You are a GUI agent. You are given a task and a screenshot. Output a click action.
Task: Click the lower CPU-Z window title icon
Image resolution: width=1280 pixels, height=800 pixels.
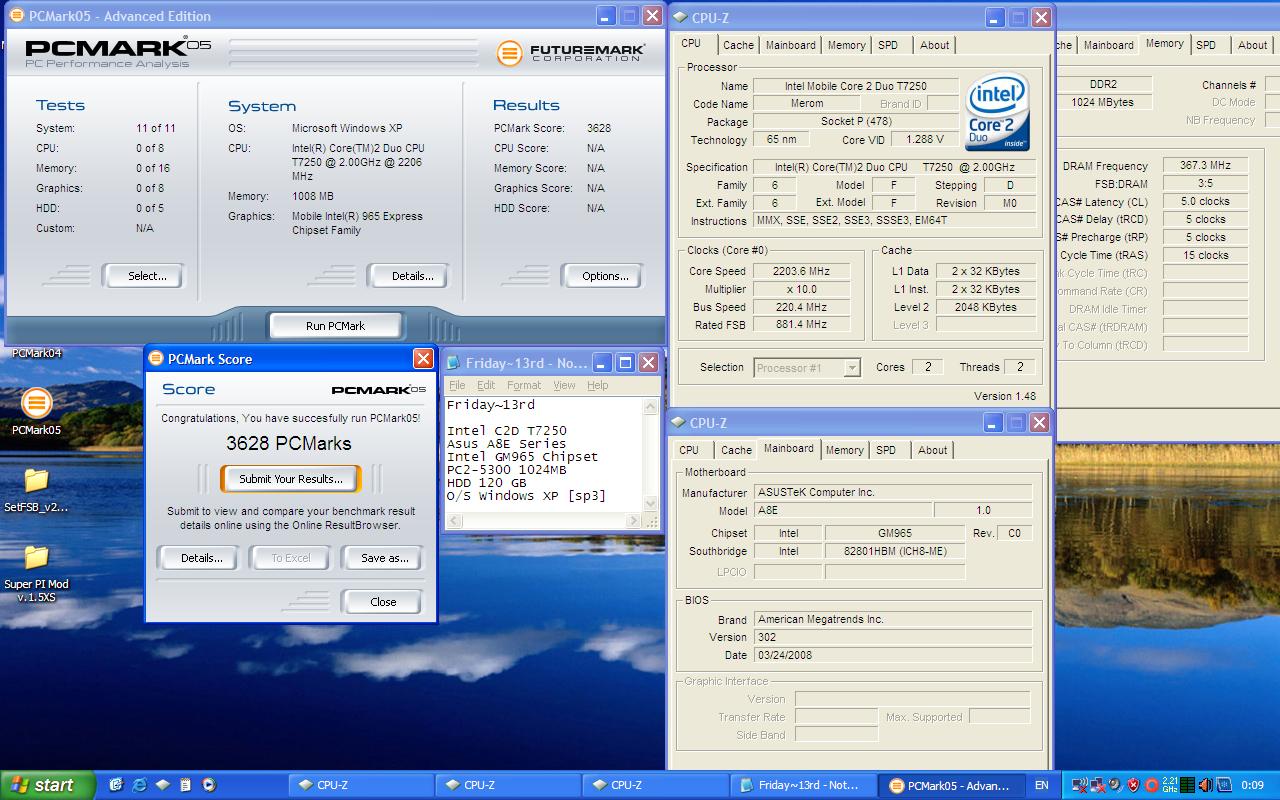(x=677, y=423)
